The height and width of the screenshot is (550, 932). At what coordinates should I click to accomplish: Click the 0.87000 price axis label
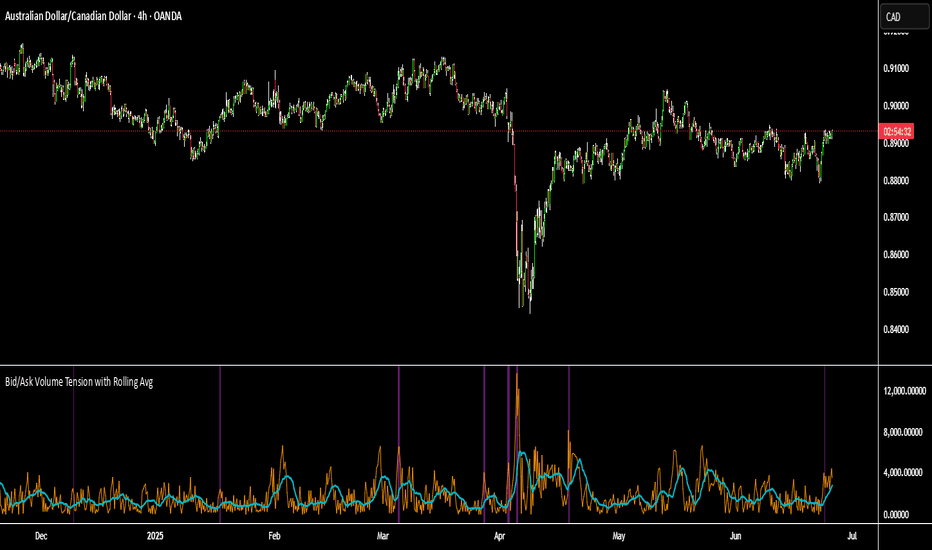(896, 217)
